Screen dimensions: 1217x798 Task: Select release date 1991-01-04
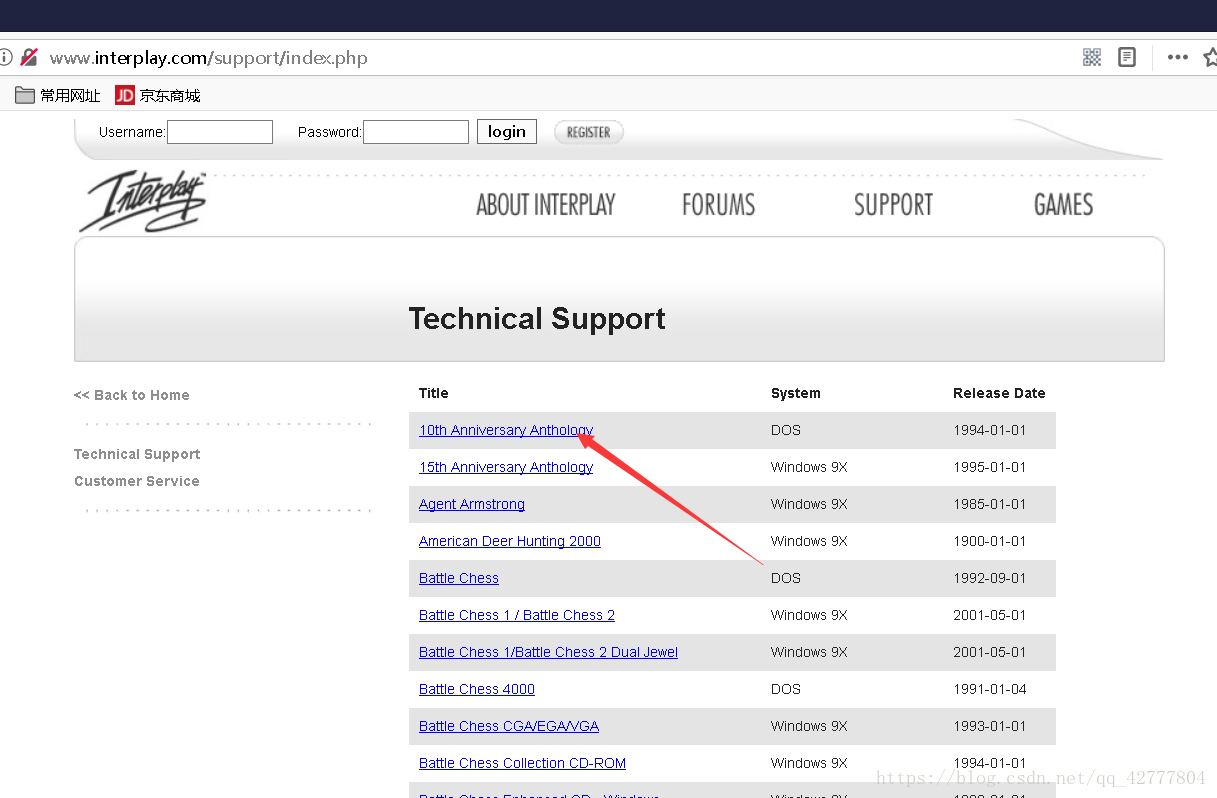point(990,689)
